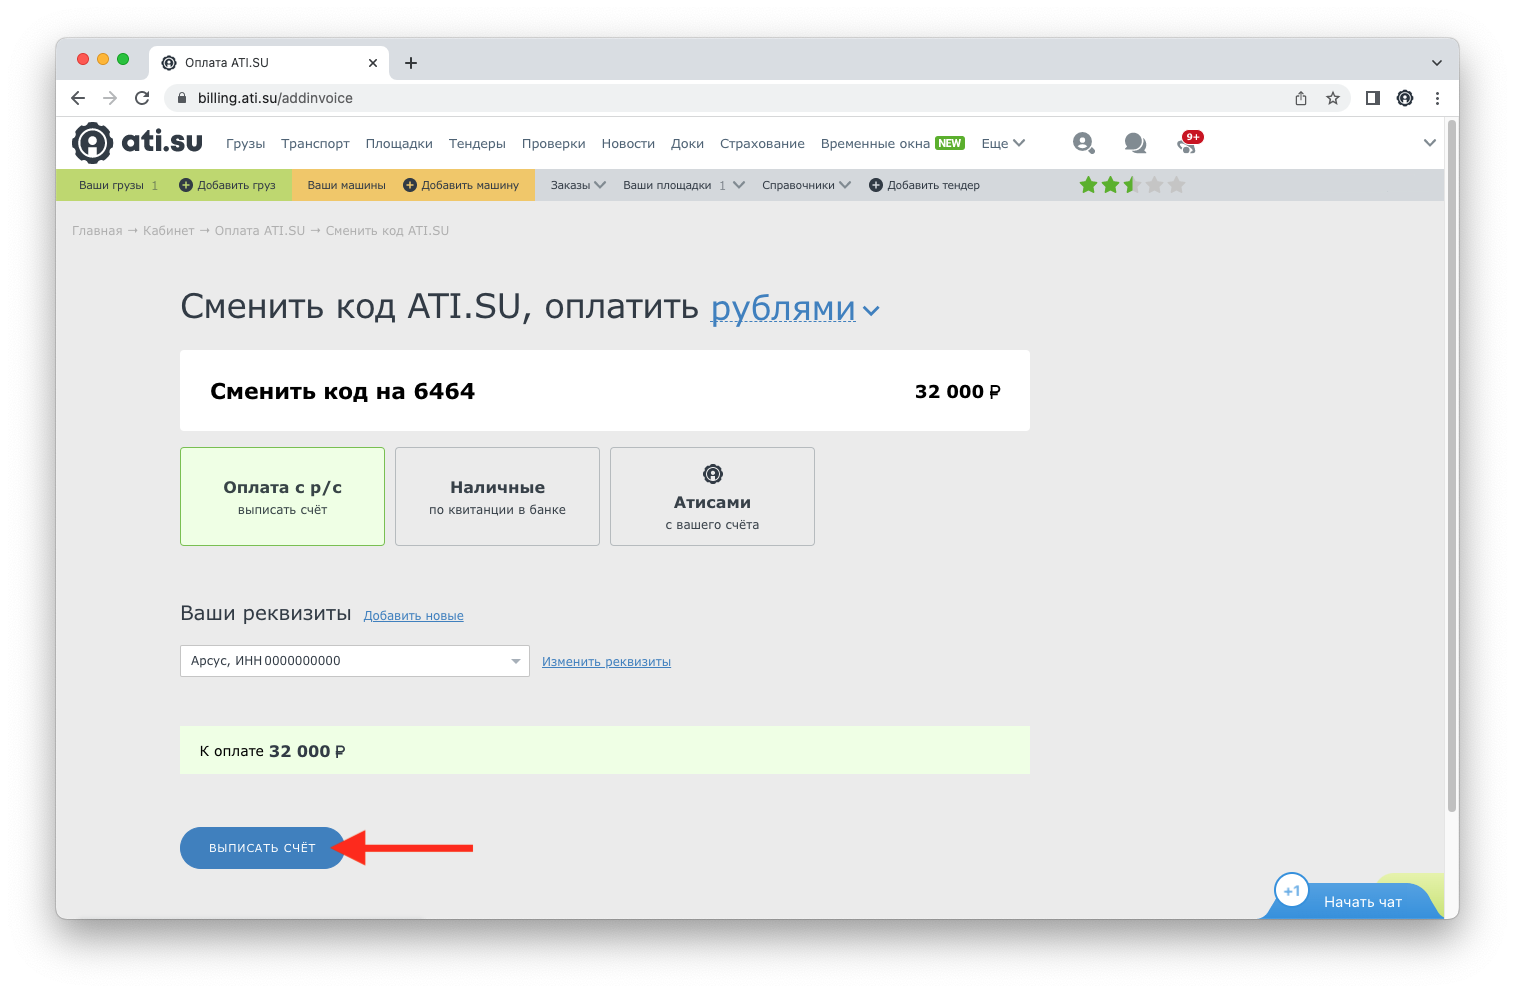
Task: Open the Новости menu
Action: pos(628,143)
